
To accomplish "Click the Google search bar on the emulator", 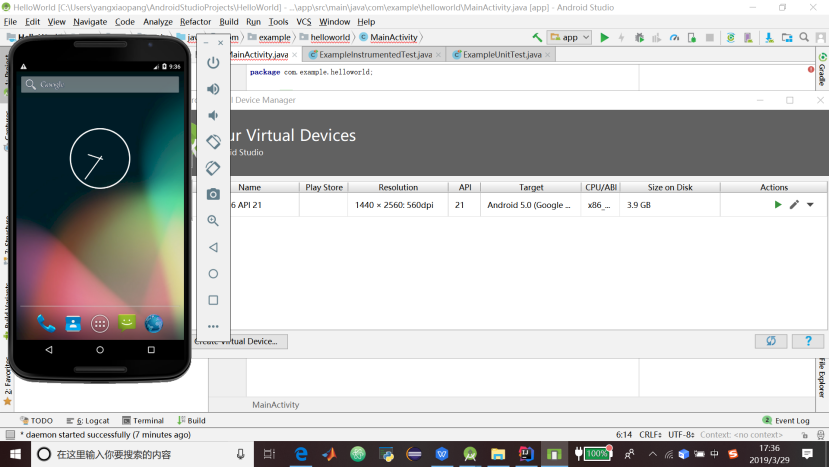I will coord(100,85).
